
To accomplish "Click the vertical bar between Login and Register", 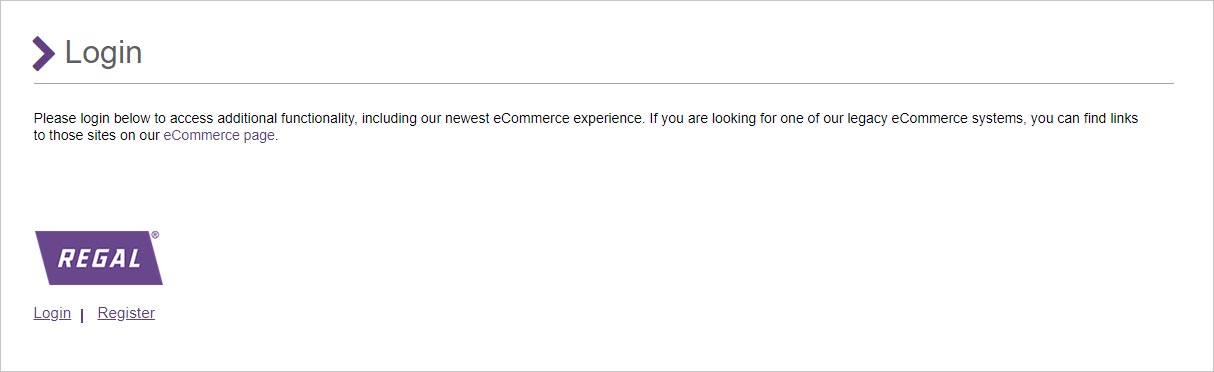I will 81,316.
